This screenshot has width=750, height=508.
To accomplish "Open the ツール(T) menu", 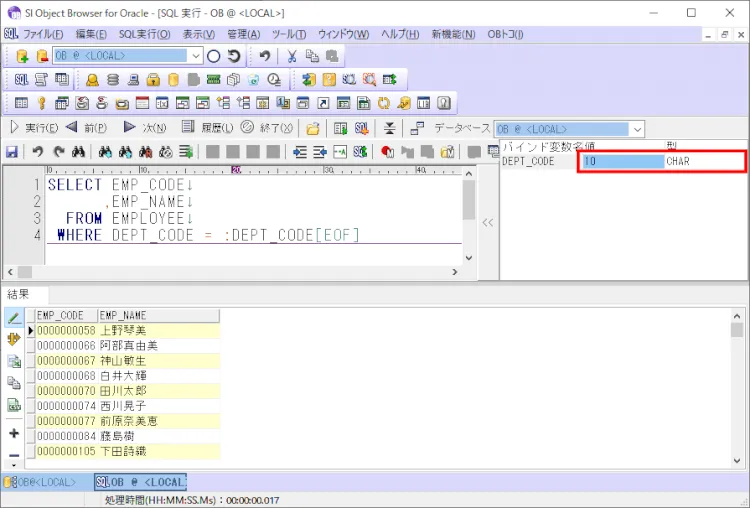I will [x=289, y=34].
